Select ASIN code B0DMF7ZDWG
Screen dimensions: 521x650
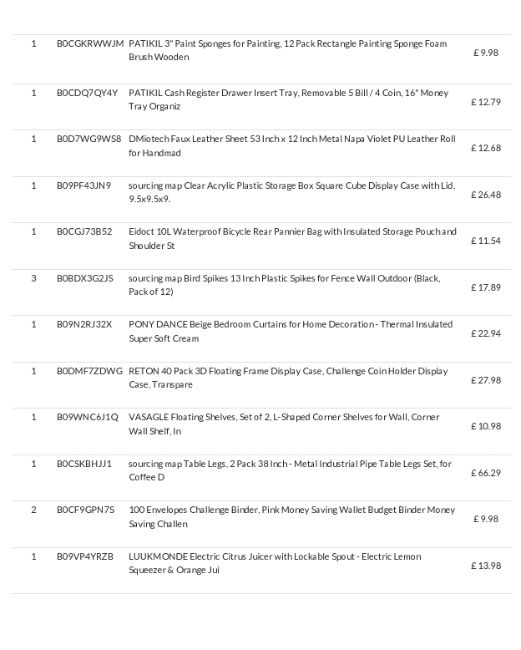(90, 371)
